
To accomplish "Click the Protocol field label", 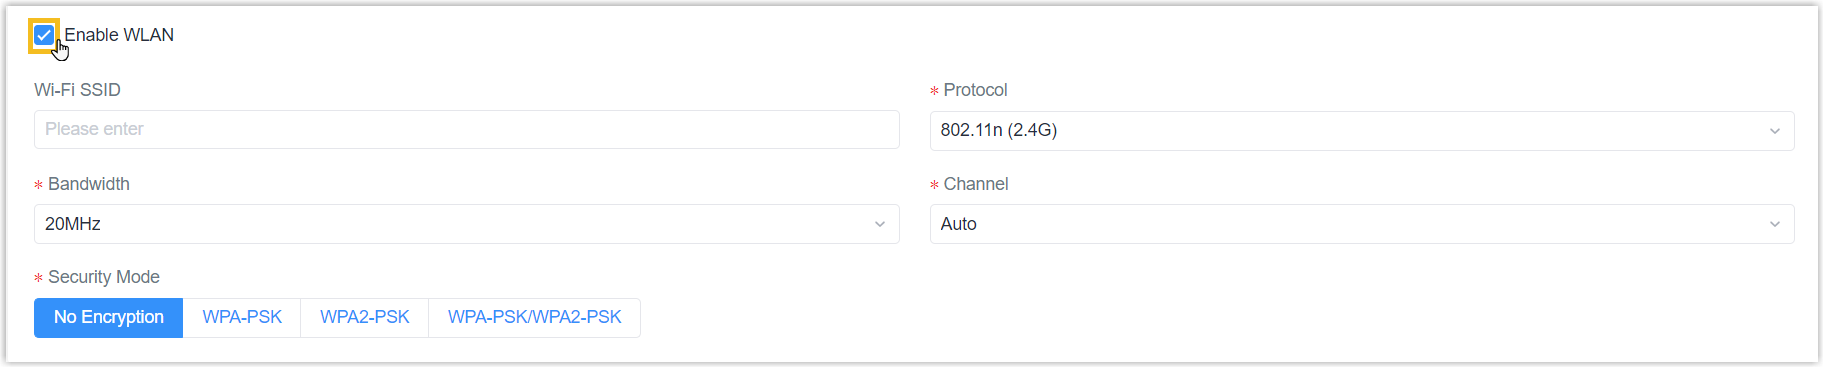I will [975, 90].
